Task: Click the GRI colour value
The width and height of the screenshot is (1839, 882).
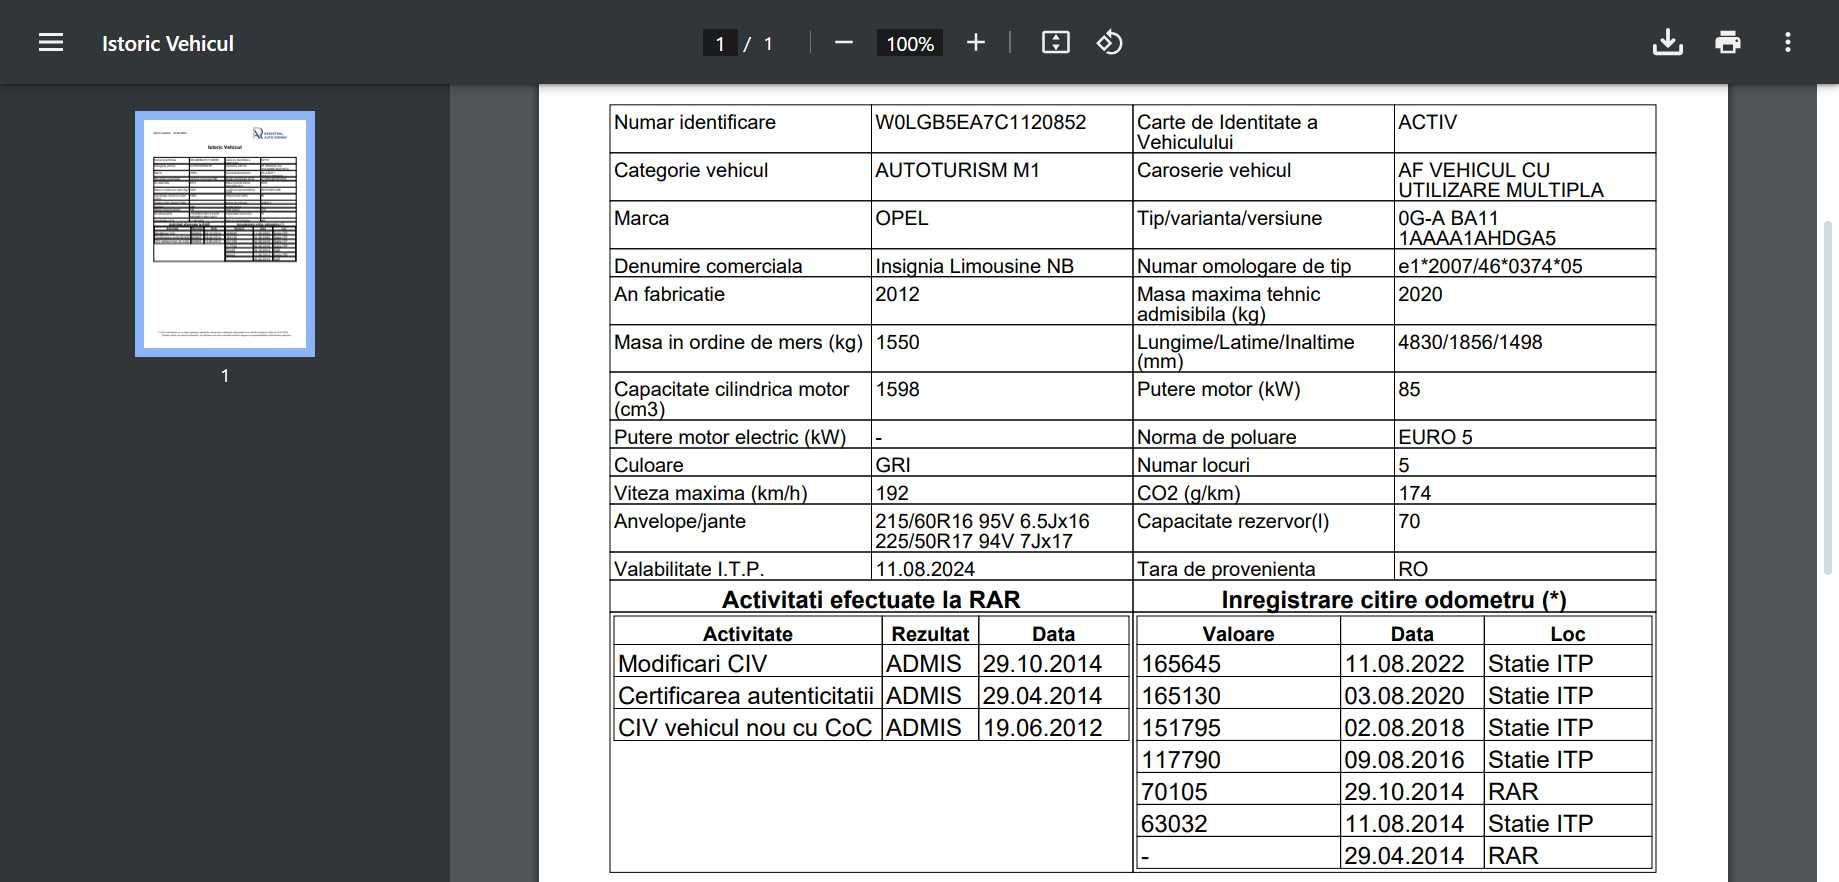Action: tap(893, 465)
